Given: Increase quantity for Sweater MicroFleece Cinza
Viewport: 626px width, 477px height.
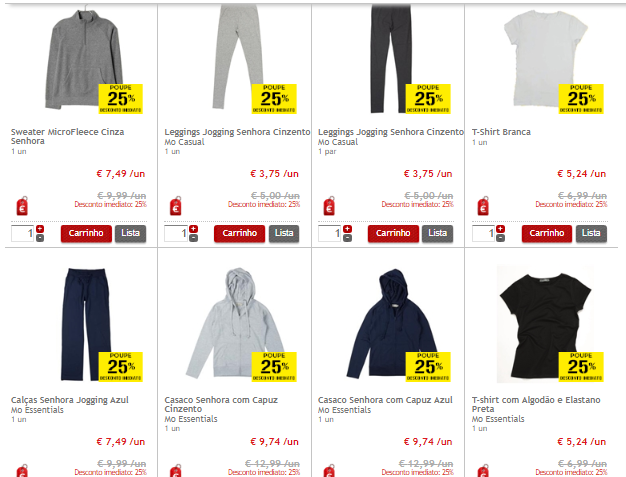Looking at the screenshot, I should 40,229.
